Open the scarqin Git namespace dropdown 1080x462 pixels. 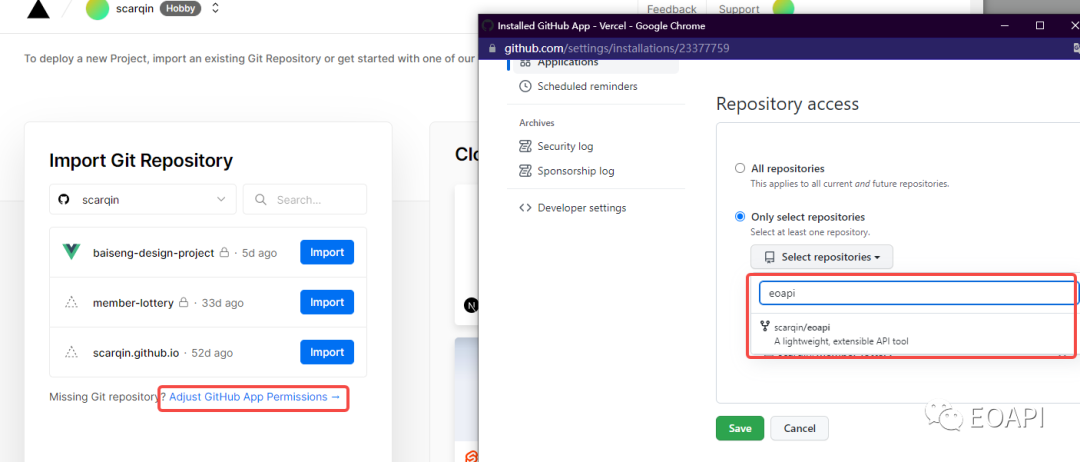pyautogui.click(x=143, y=199)
